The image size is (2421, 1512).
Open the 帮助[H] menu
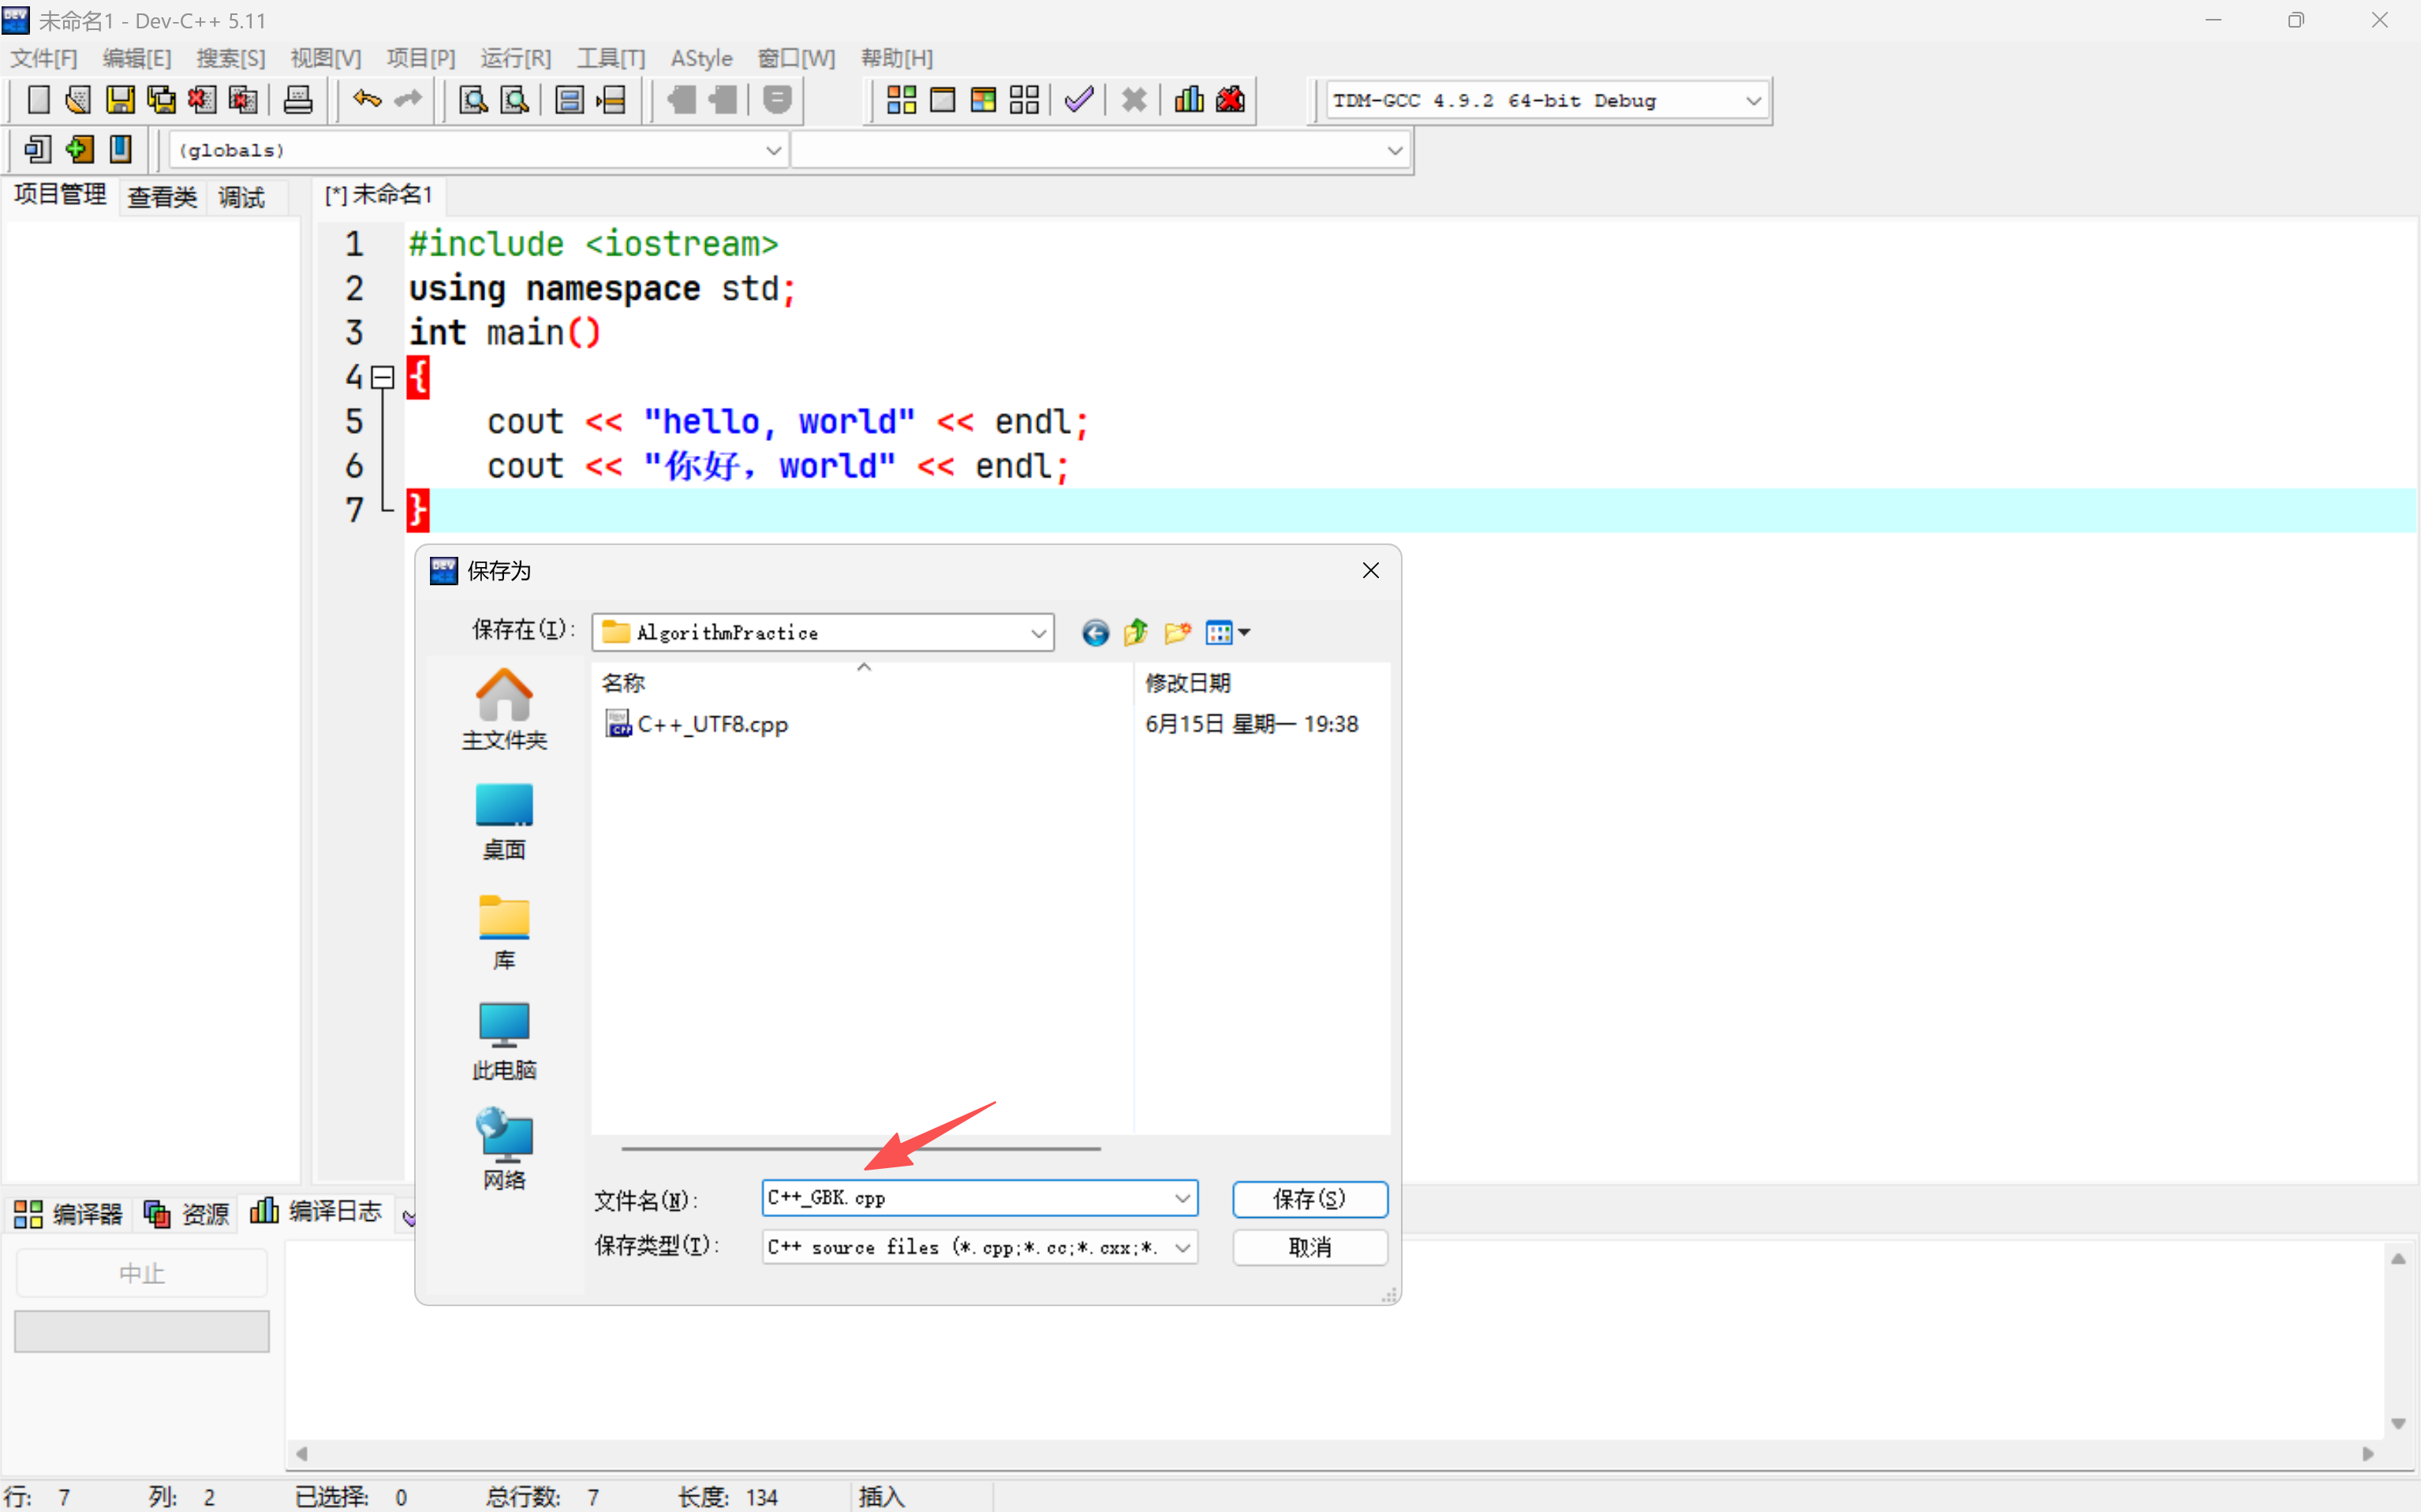coord(897,58)
